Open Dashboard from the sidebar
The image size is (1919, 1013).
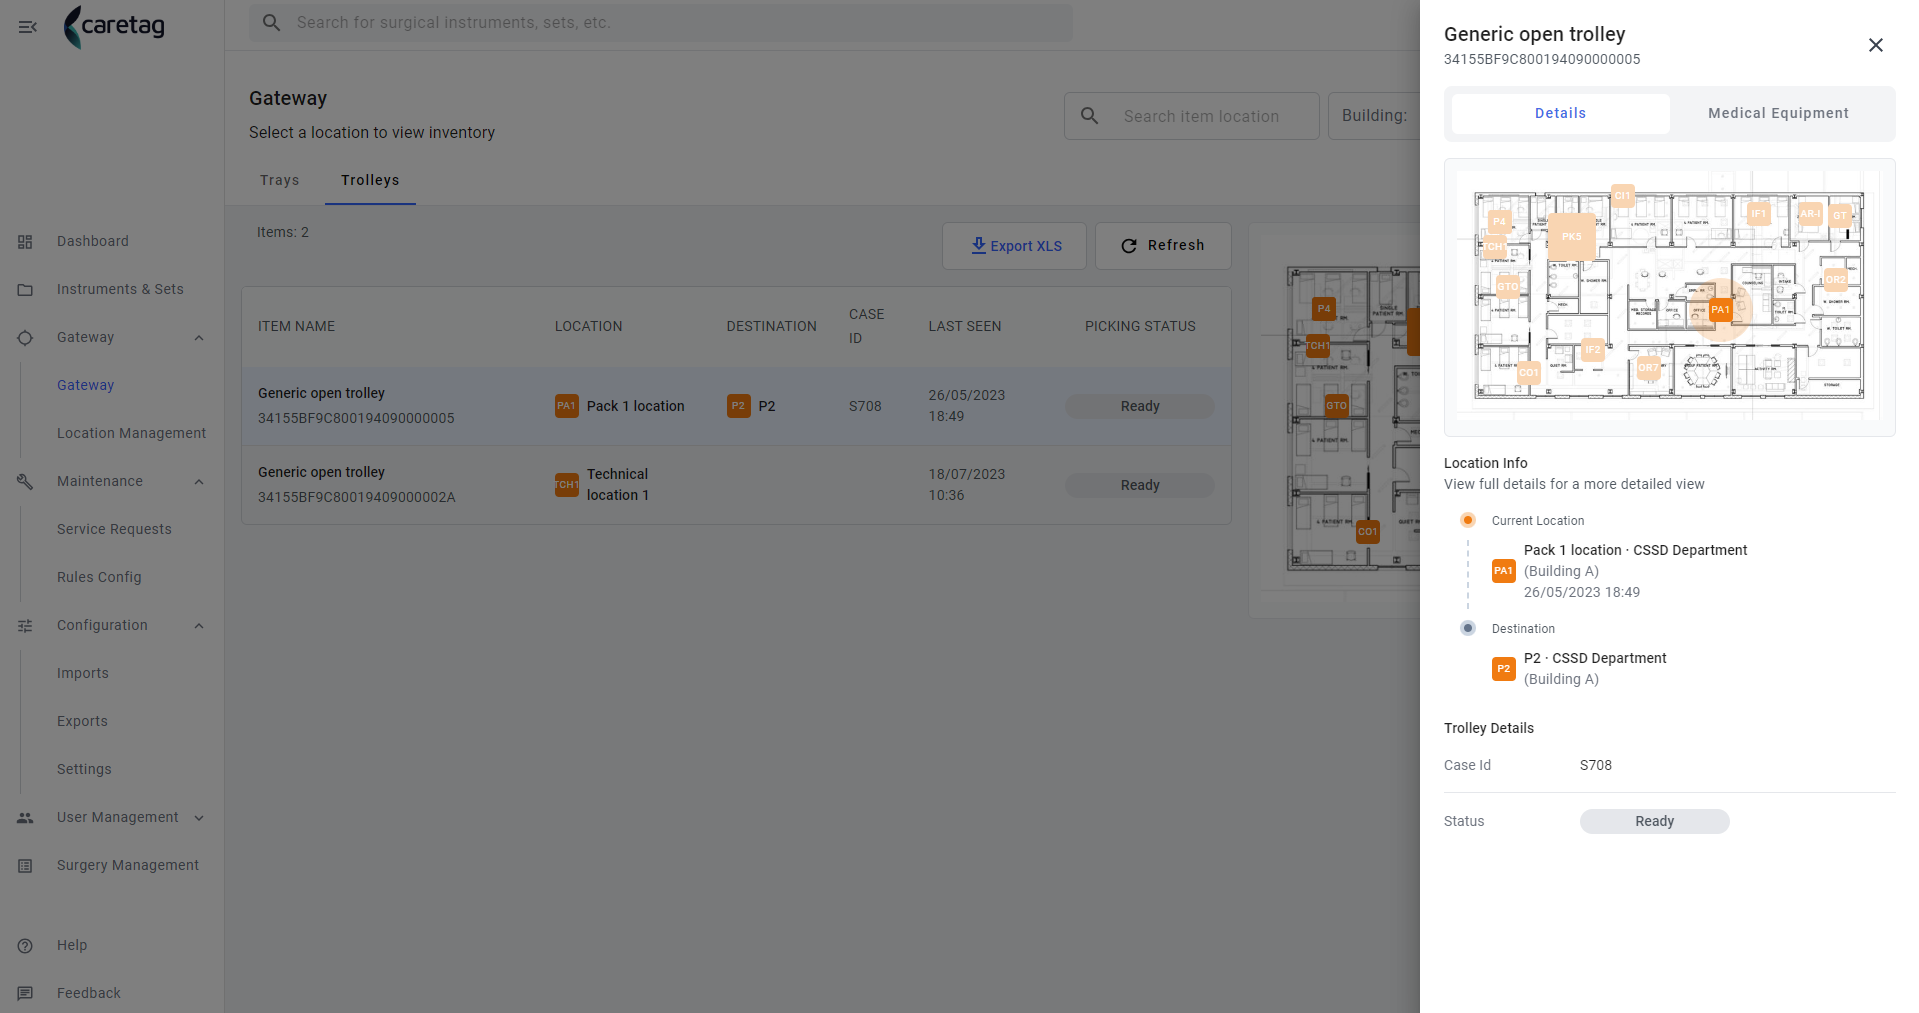click(x=93, y=242)
